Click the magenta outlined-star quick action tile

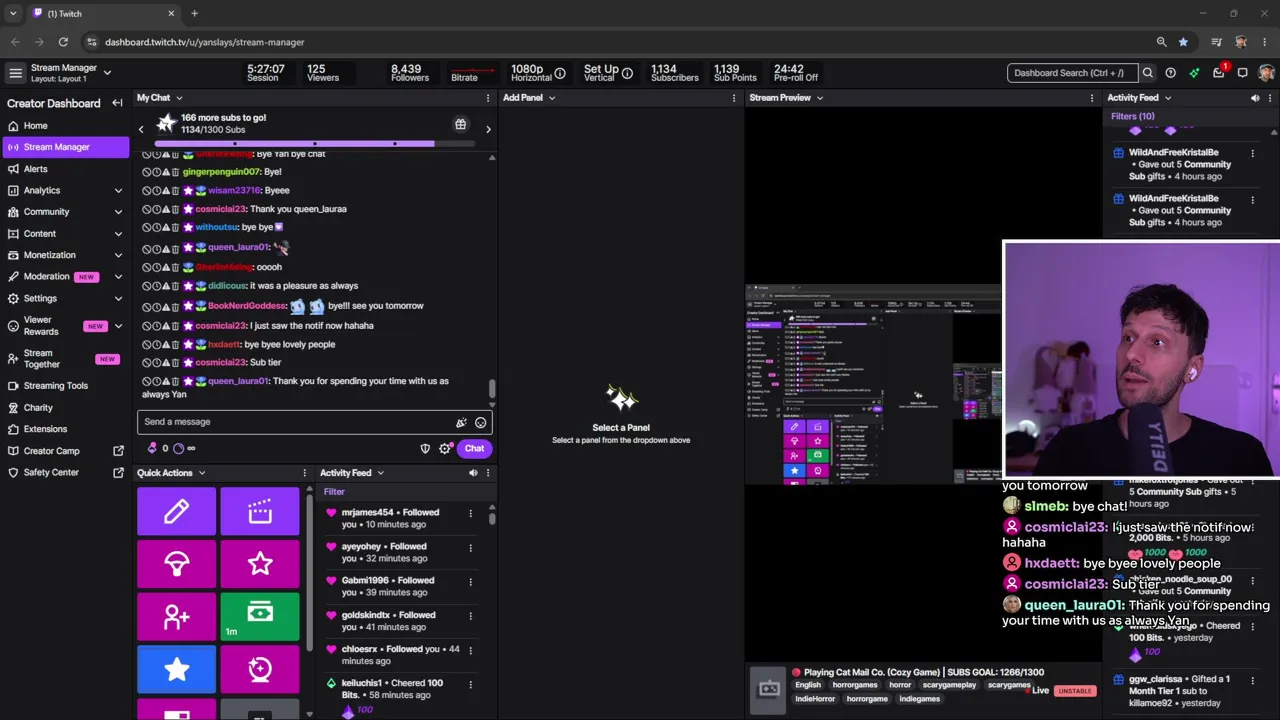tap(260, 564)
